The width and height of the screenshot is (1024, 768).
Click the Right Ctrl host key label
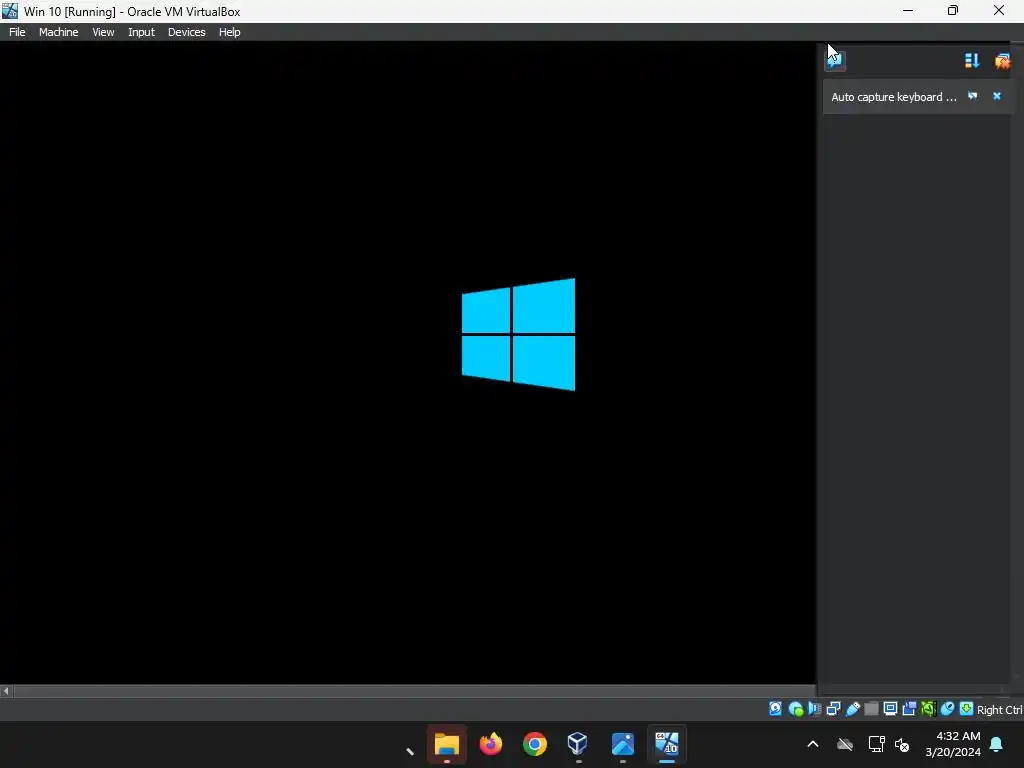coord(999,710)
